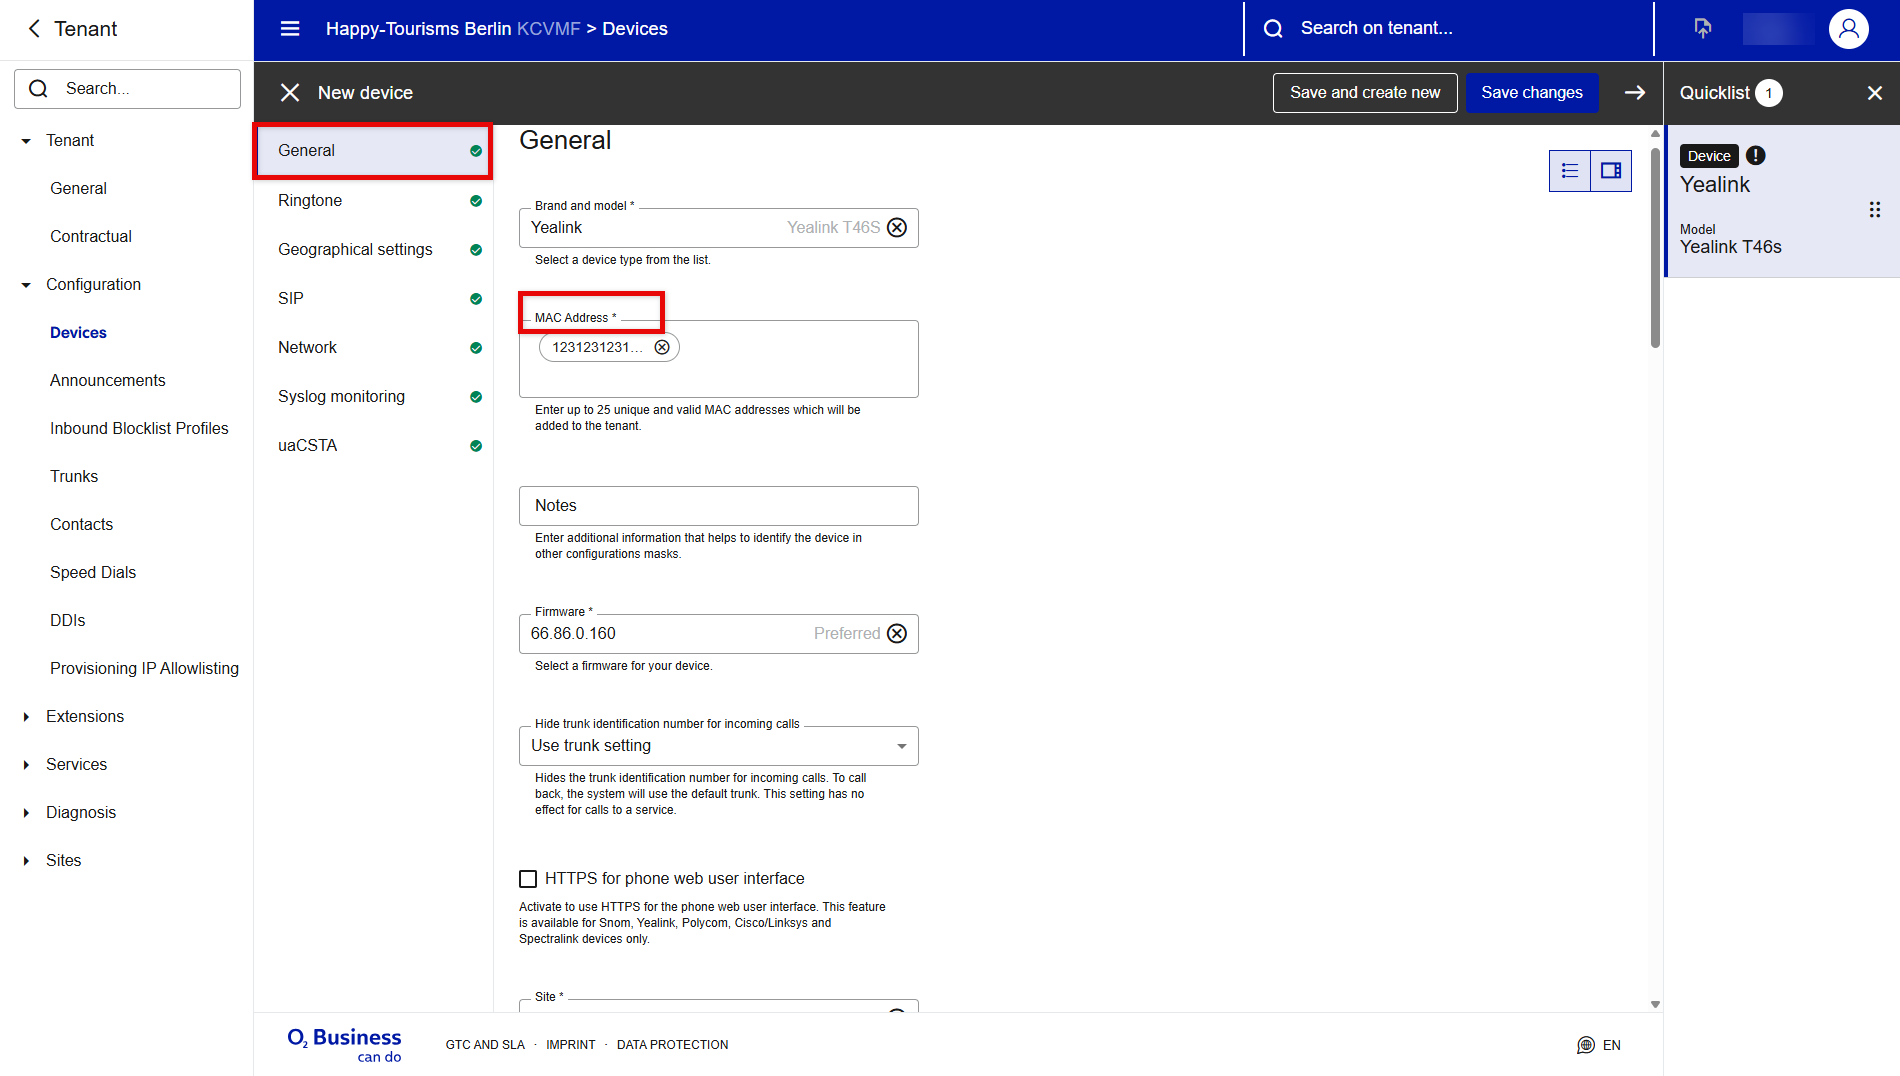Open the hamburger menu icon
Viewport: 1900px width, 1076px height.
290,29
